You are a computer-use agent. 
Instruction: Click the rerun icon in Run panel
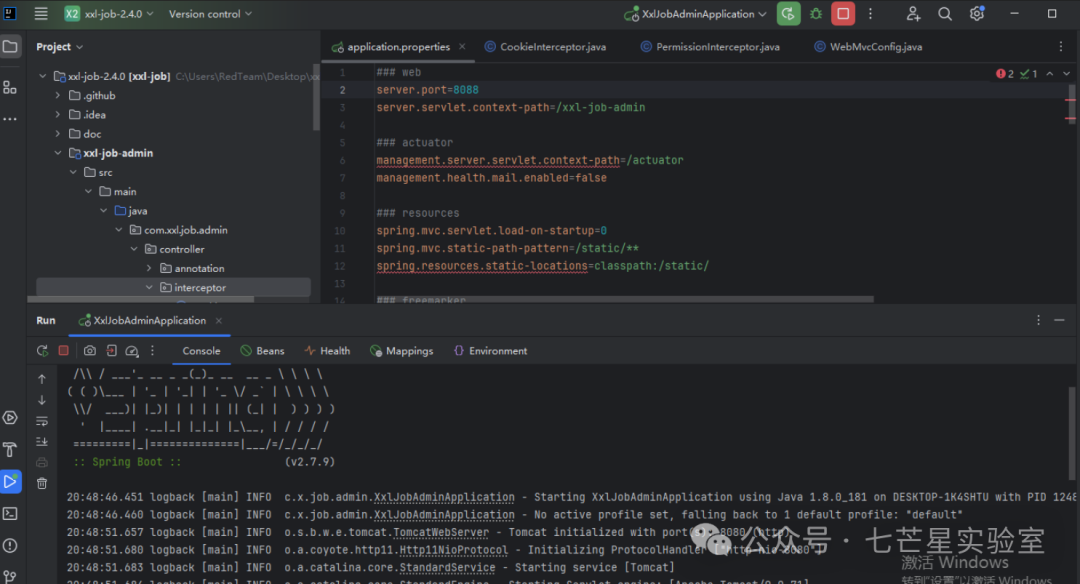click(x=42, y=351)
